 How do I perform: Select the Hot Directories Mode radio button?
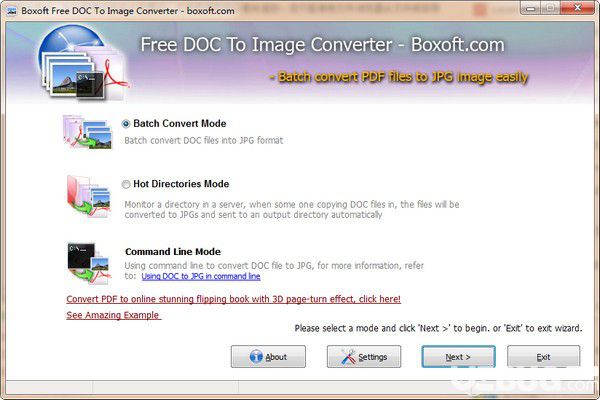126,184
